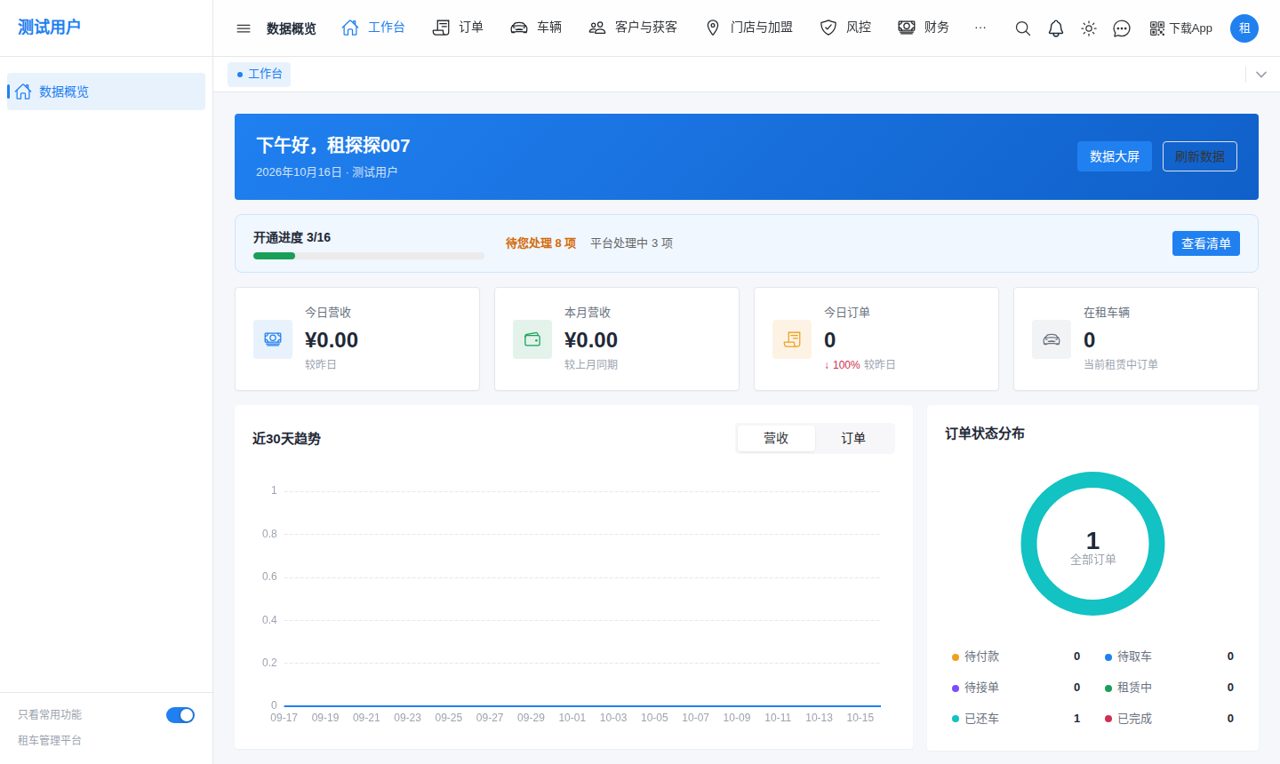Toggle 待接单 legend in order chart
Screen dimensions: 1280x764
click(975, 688)
